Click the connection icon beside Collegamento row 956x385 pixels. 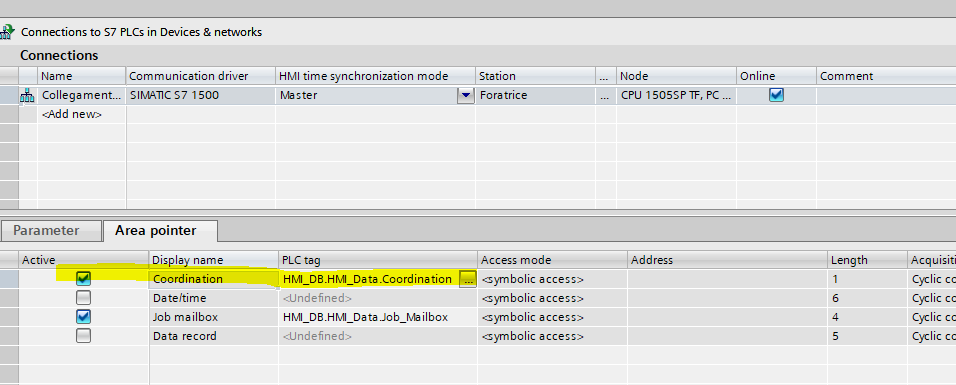[27, 95]
